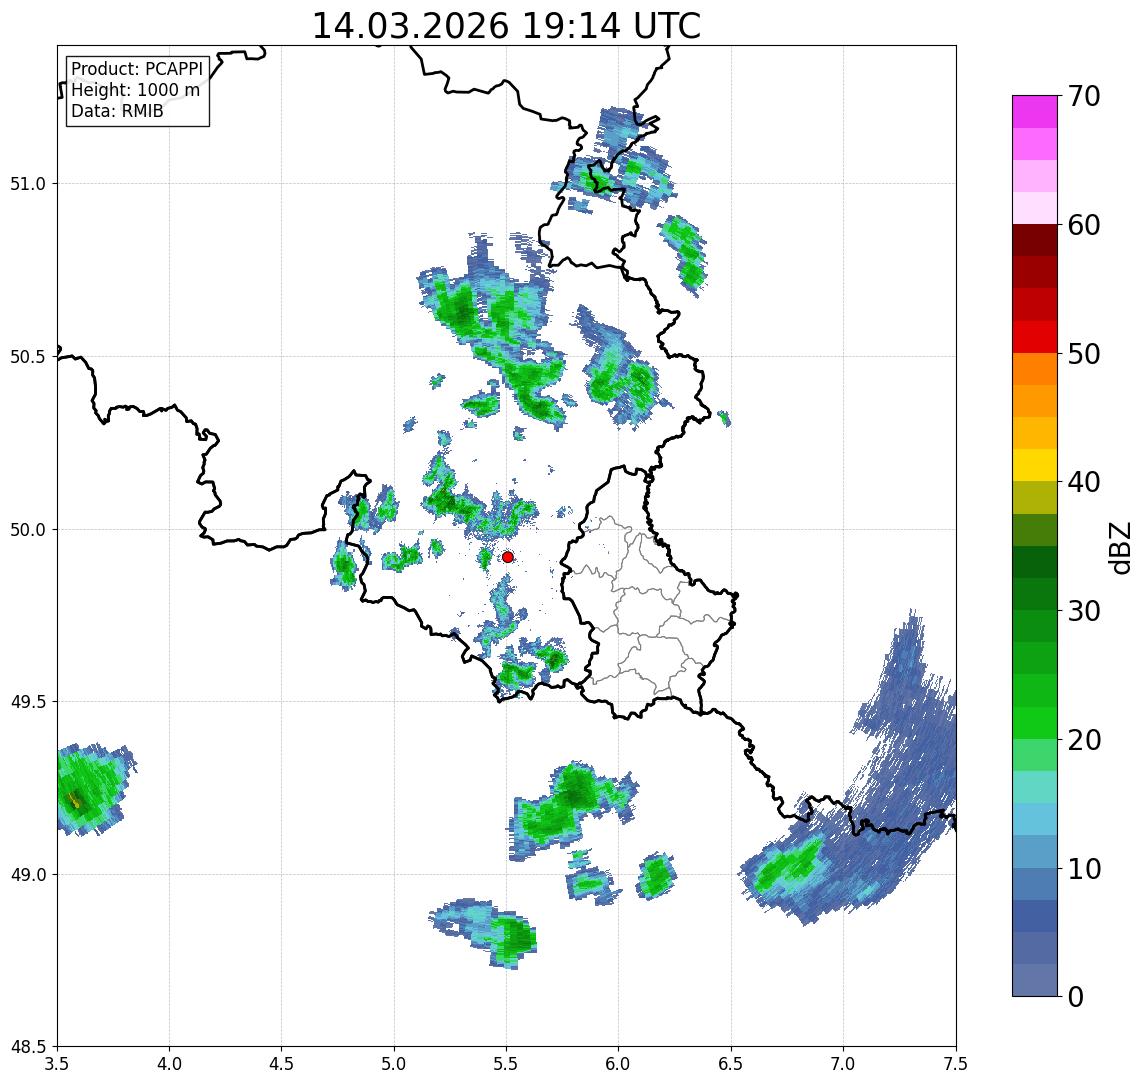Click the longitude axis label 5.0
The height and width of the screenshot is (1084, 1145).
click(x=394, y=1063)
